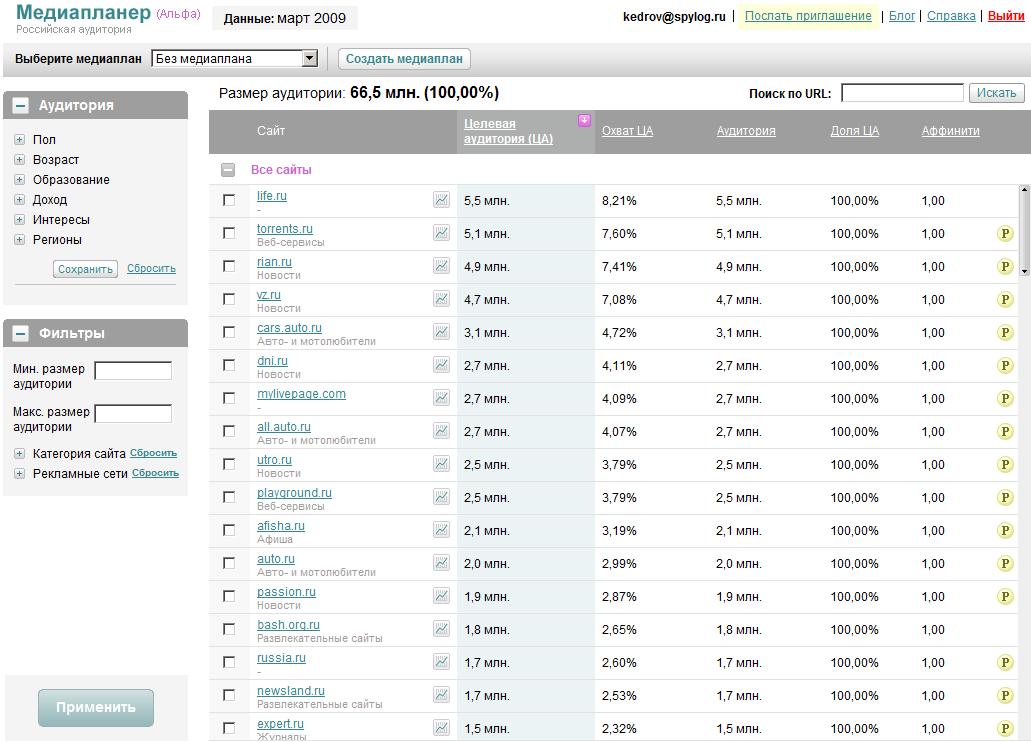Image resolution: width=1031 pixels, height=742 pixels.
Task: Focus the Мин. размер аудитории field
Action: [133, 371]
